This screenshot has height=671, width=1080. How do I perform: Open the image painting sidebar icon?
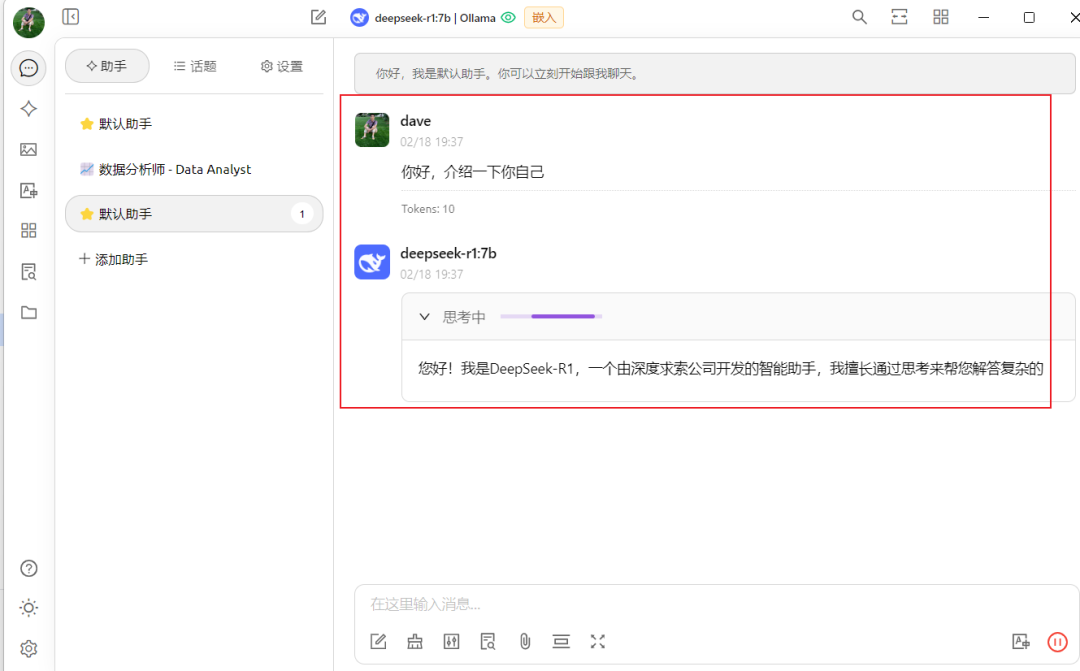28,149
